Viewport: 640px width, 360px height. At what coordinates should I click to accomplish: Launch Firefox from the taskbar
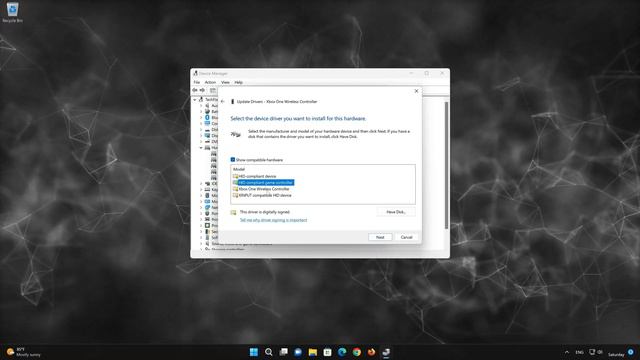tap(371, 352)
